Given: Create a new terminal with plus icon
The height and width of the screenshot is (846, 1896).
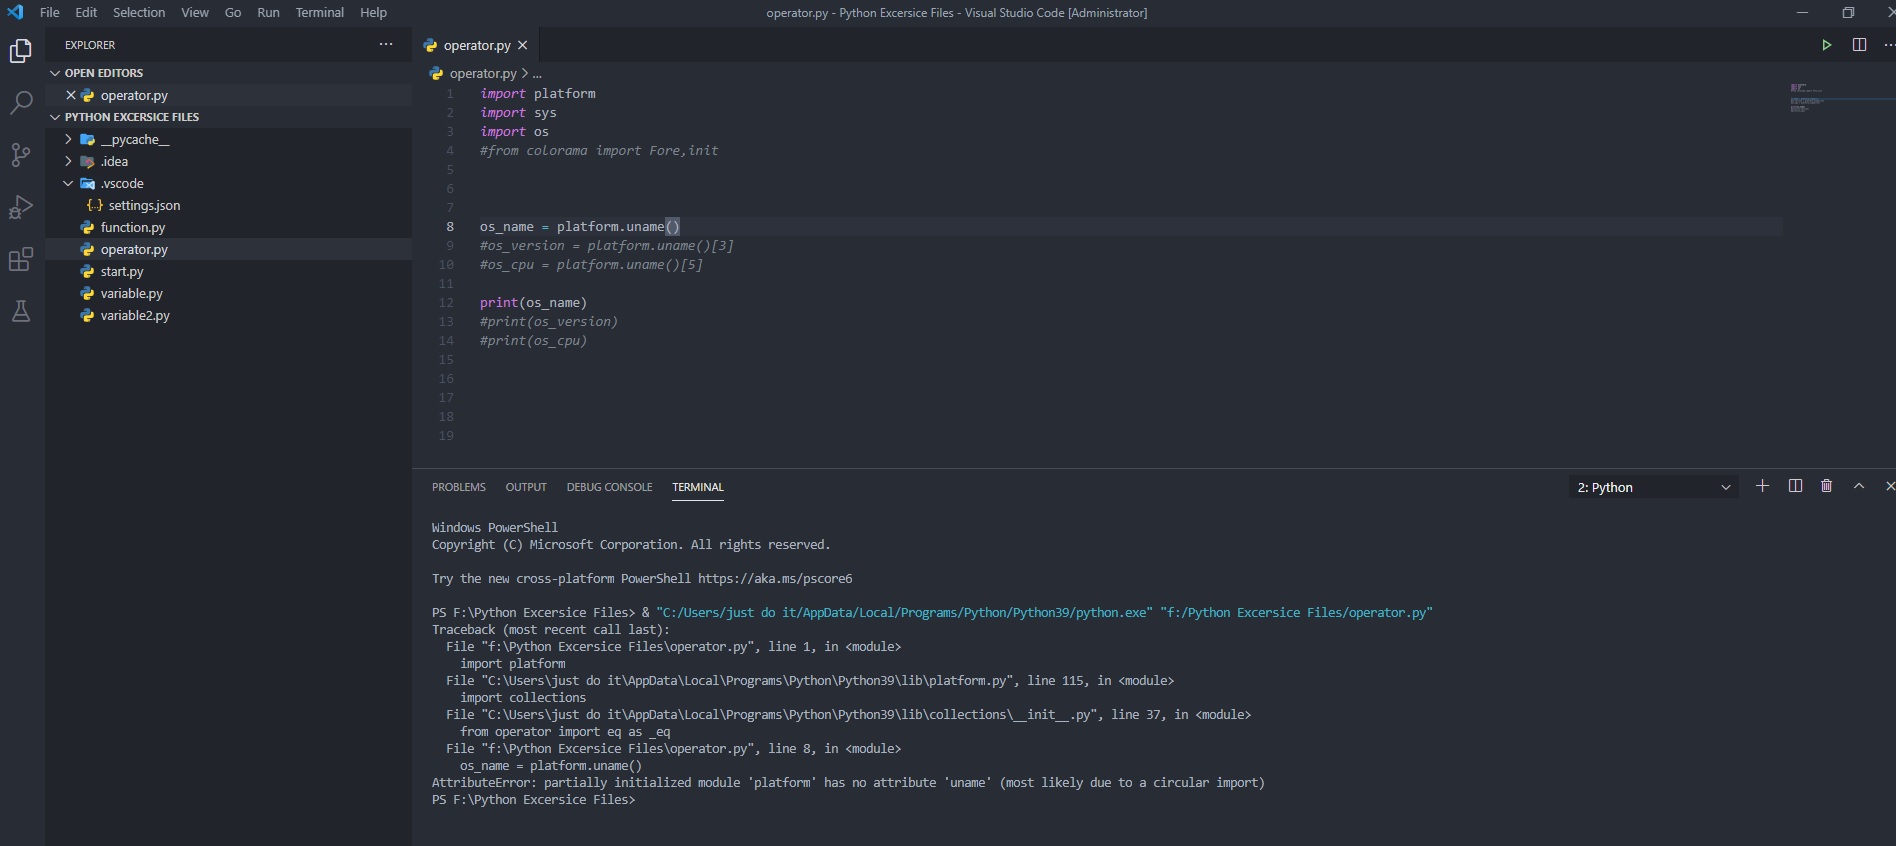Looking at the screenshot, I should tap(1762, 486).
